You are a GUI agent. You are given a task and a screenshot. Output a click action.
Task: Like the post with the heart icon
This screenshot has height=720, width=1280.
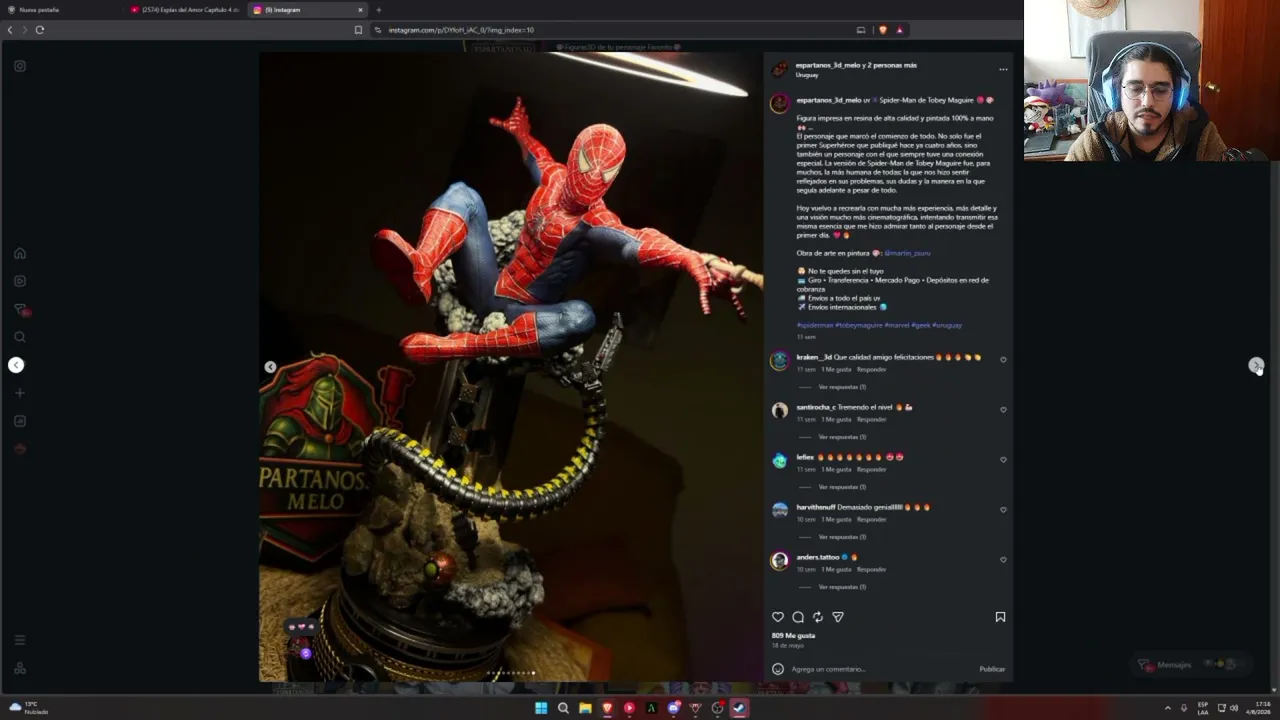pyautogui.click(x=778, y=617)
